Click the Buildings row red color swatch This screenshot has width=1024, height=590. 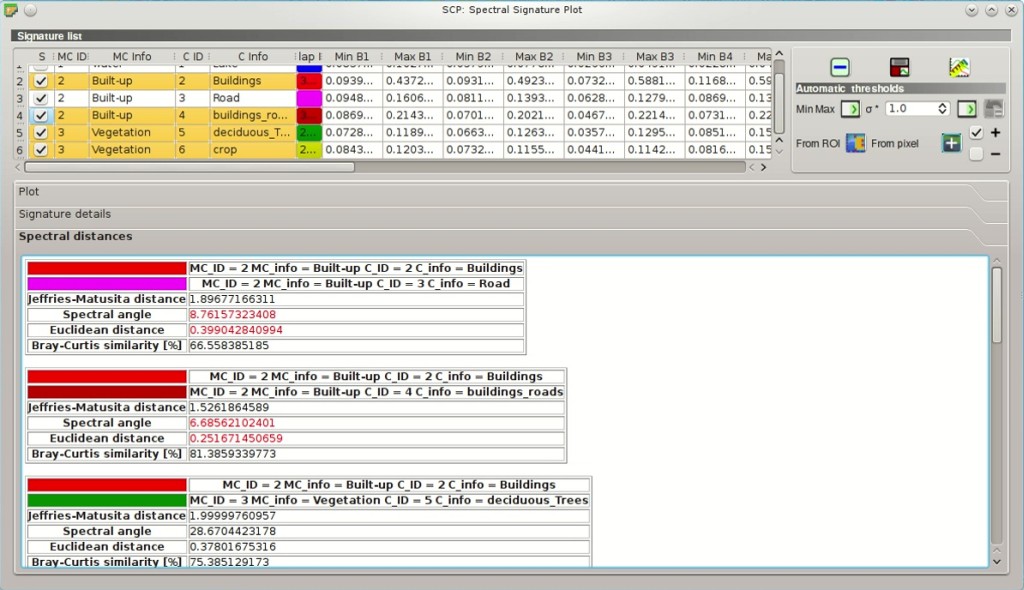[x=309, y=81]
